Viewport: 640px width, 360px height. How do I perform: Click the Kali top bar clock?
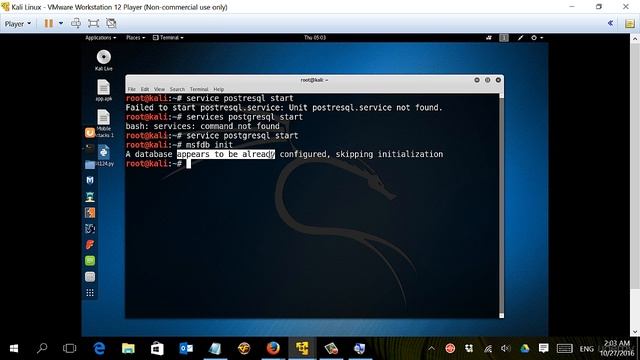point(315,38)
